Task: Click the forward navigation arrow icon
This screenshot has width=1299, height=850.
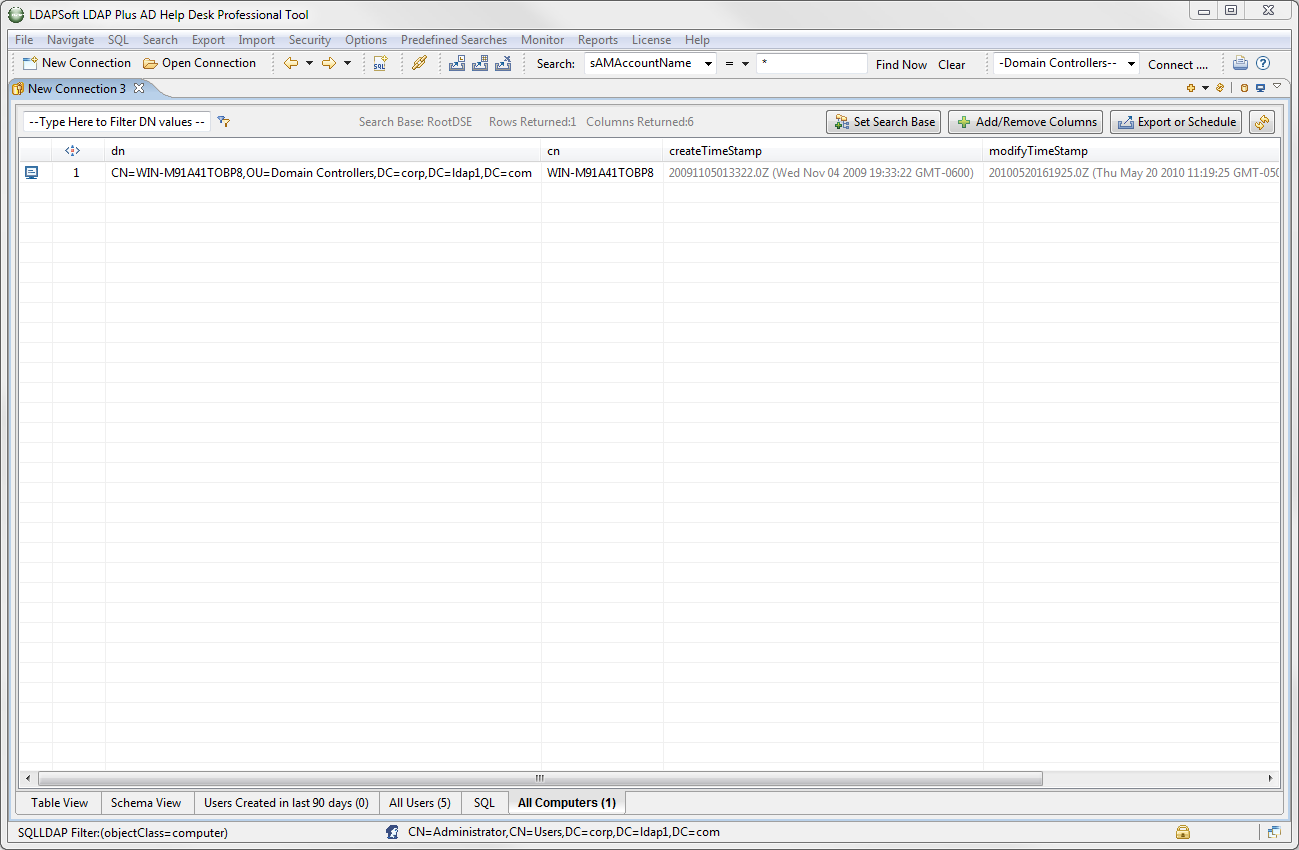Action: click(x=328, y=64)
